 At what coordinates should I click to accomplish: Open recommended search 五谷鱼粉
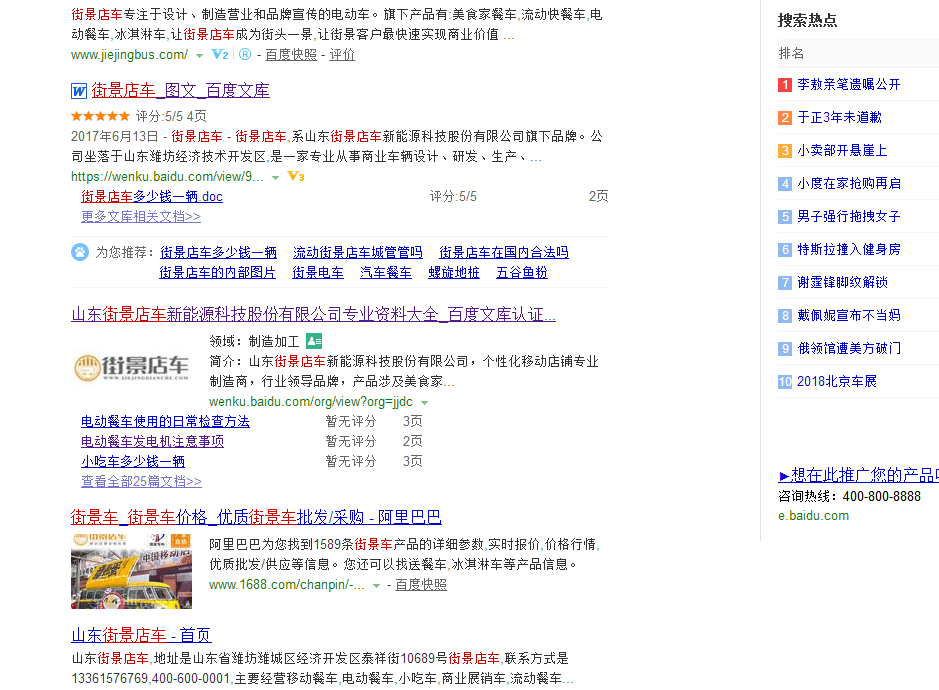(x=522, y=273)
